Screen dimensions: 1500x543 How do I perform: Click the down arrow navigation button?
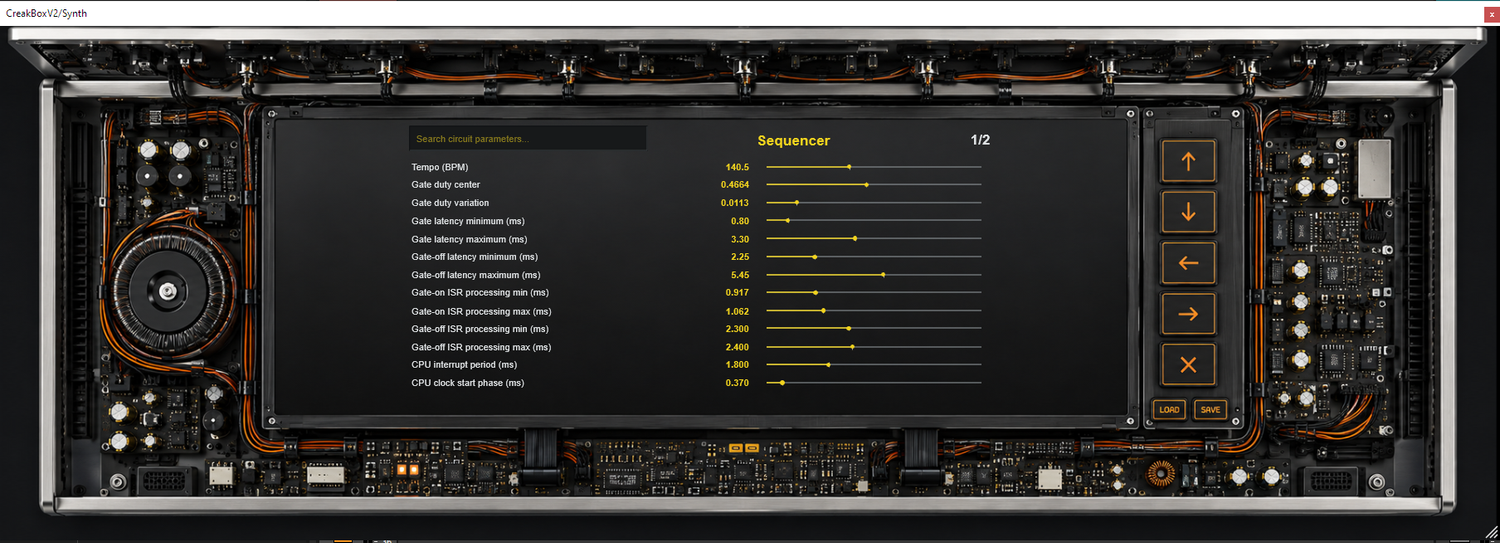pyautogui.click(x=1188, y=212)
